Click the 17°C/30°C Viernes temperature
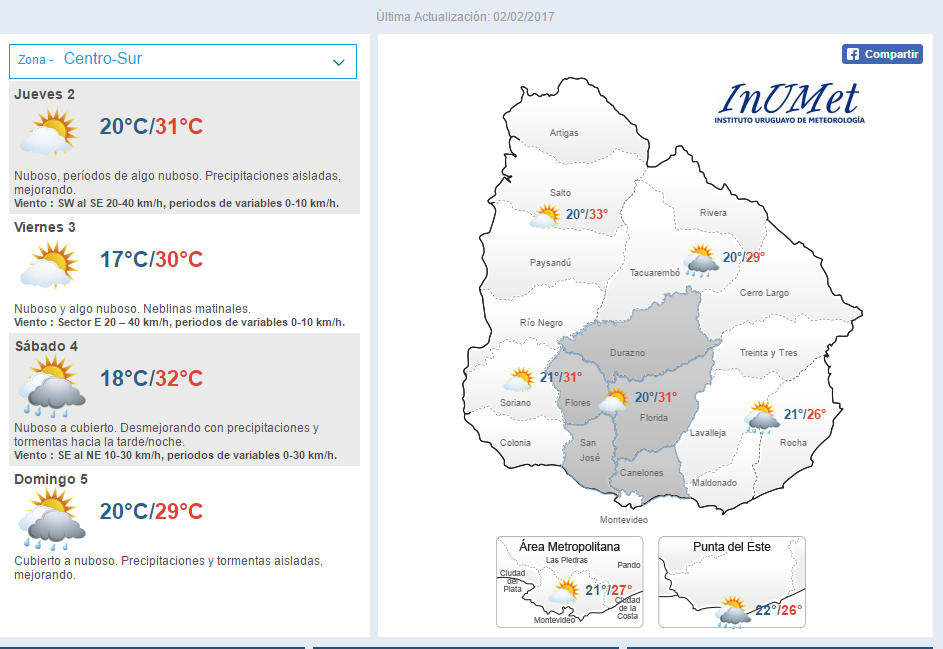Image resolution: width=943 pixels, height=649 pixels. [x=151, y=260]
